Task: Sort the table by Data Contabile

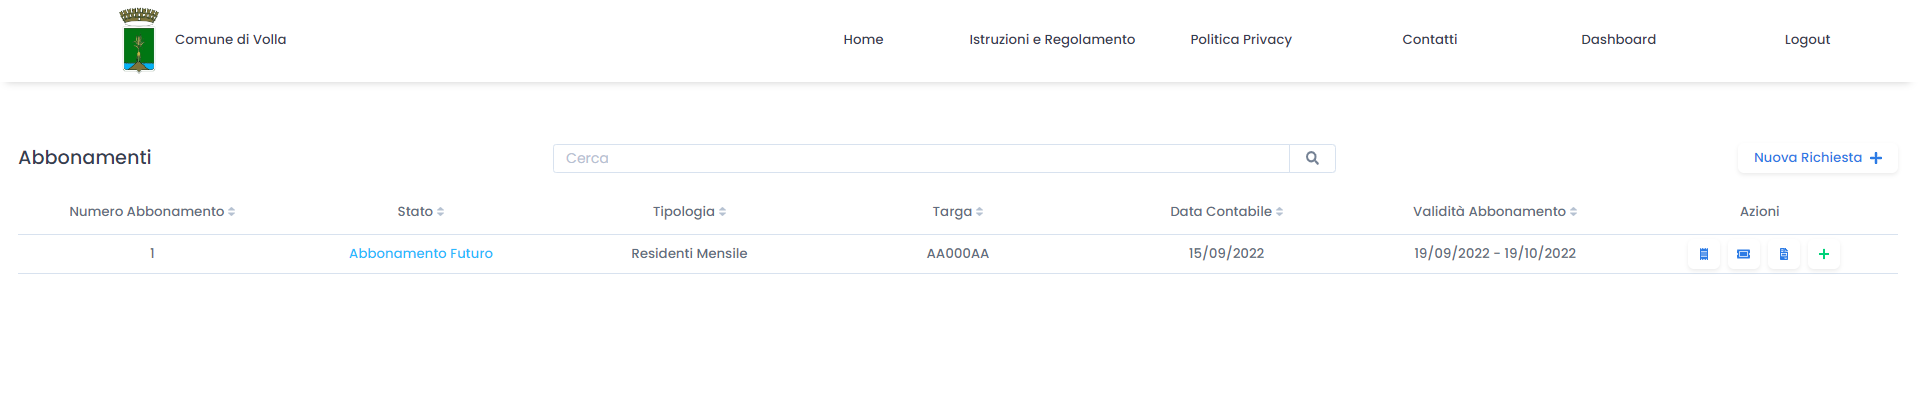Action: tap(1226, 212)
